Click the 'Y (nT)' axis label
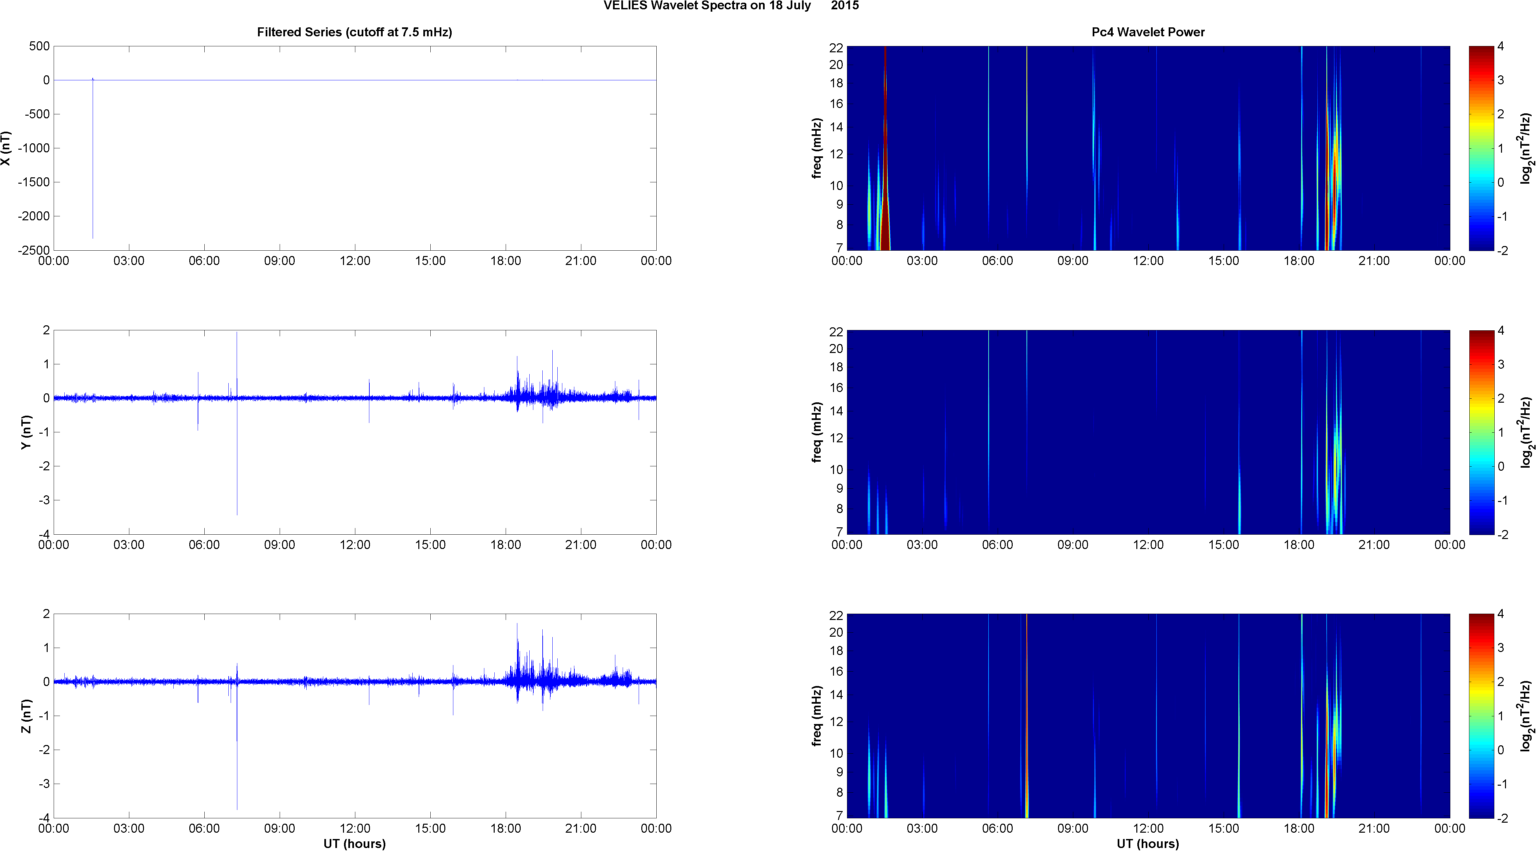Screen dimensions: 1536x851 click(x=27, y=432)
